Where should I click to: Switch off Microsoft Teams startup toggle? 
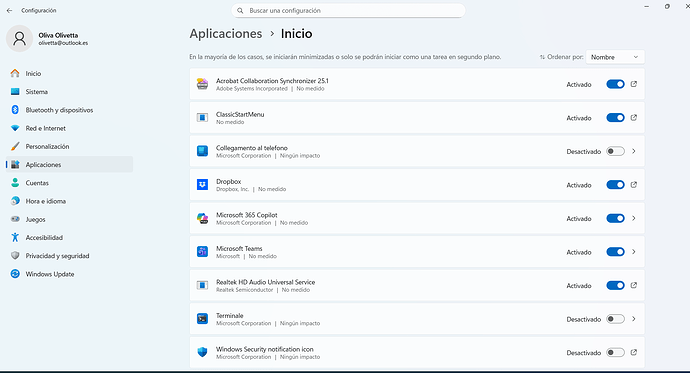pos(615,252)
